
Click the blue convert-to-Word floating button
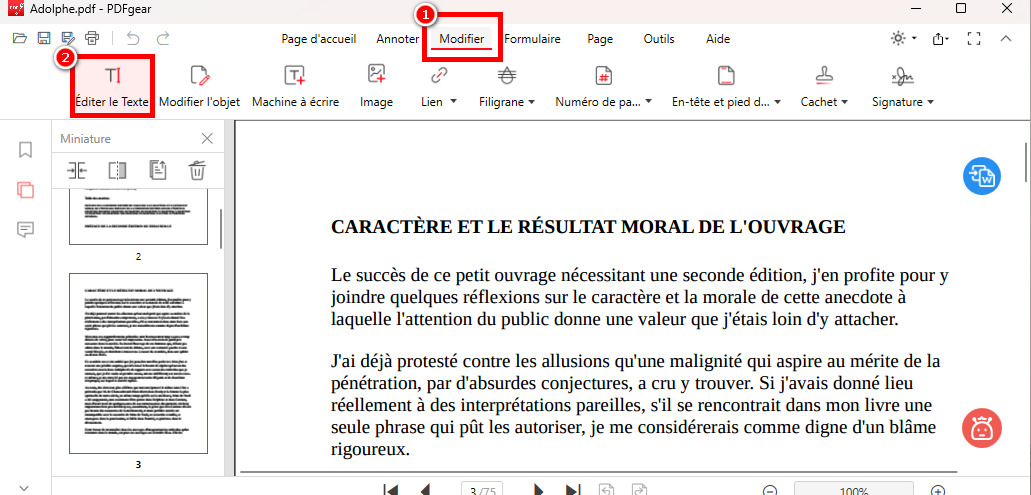(x=981, y=175)
